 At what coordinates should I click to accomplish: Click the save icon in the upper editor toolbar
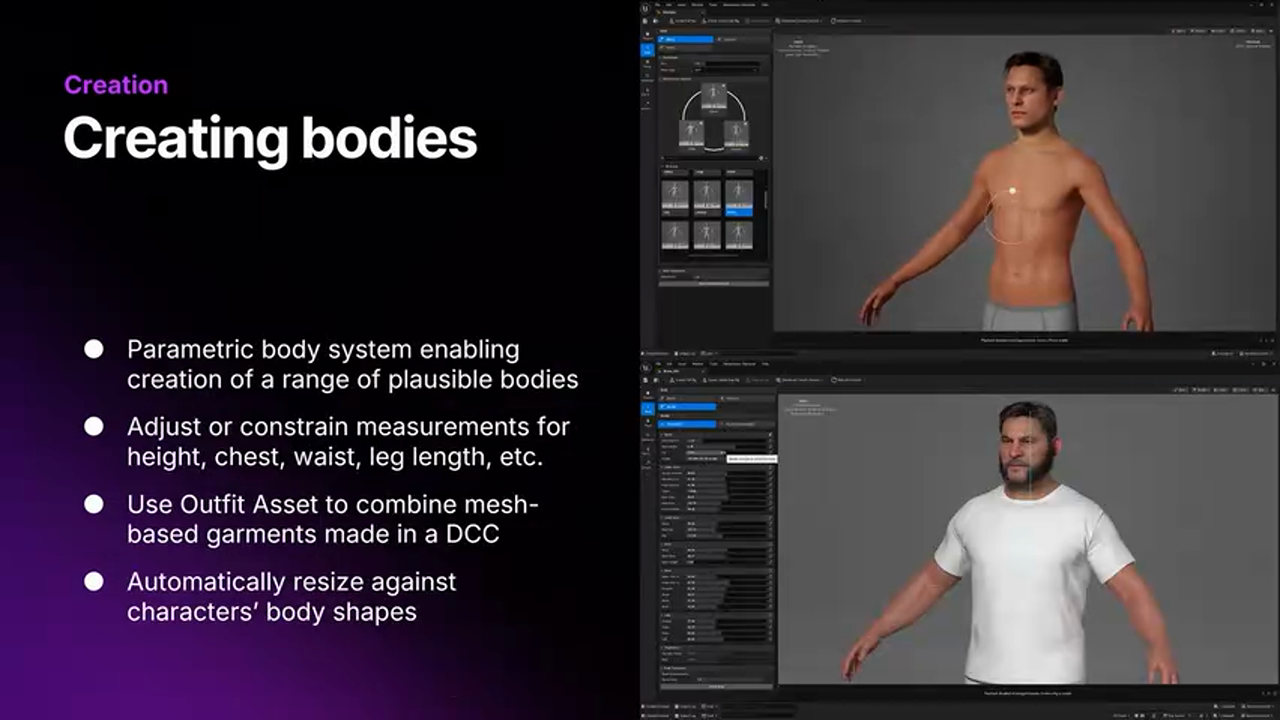[x=646, y=21]
